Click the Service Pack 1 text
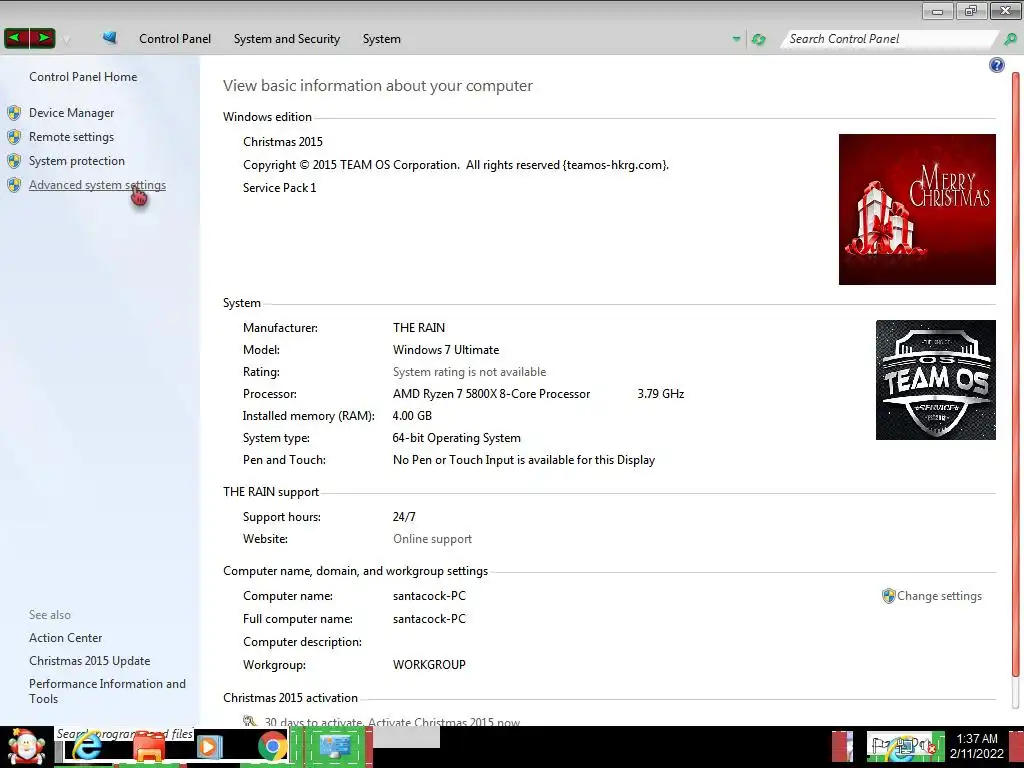This screenshot has height=768, width=1024. point(280,188)
